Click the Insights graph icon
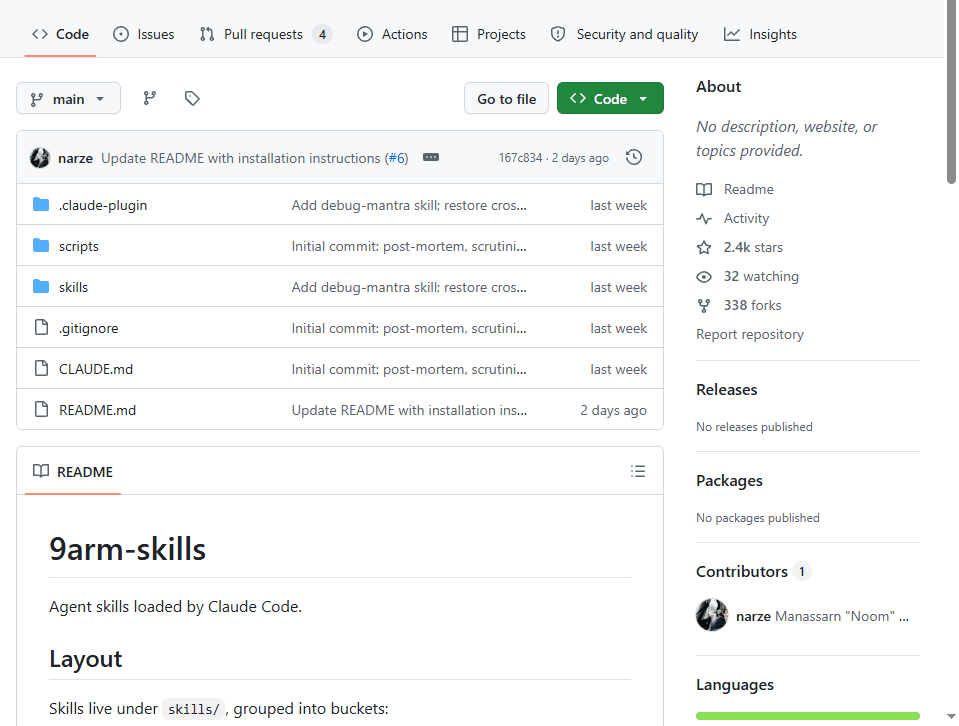This screenshot has height=726, width=959. (731, 34)
